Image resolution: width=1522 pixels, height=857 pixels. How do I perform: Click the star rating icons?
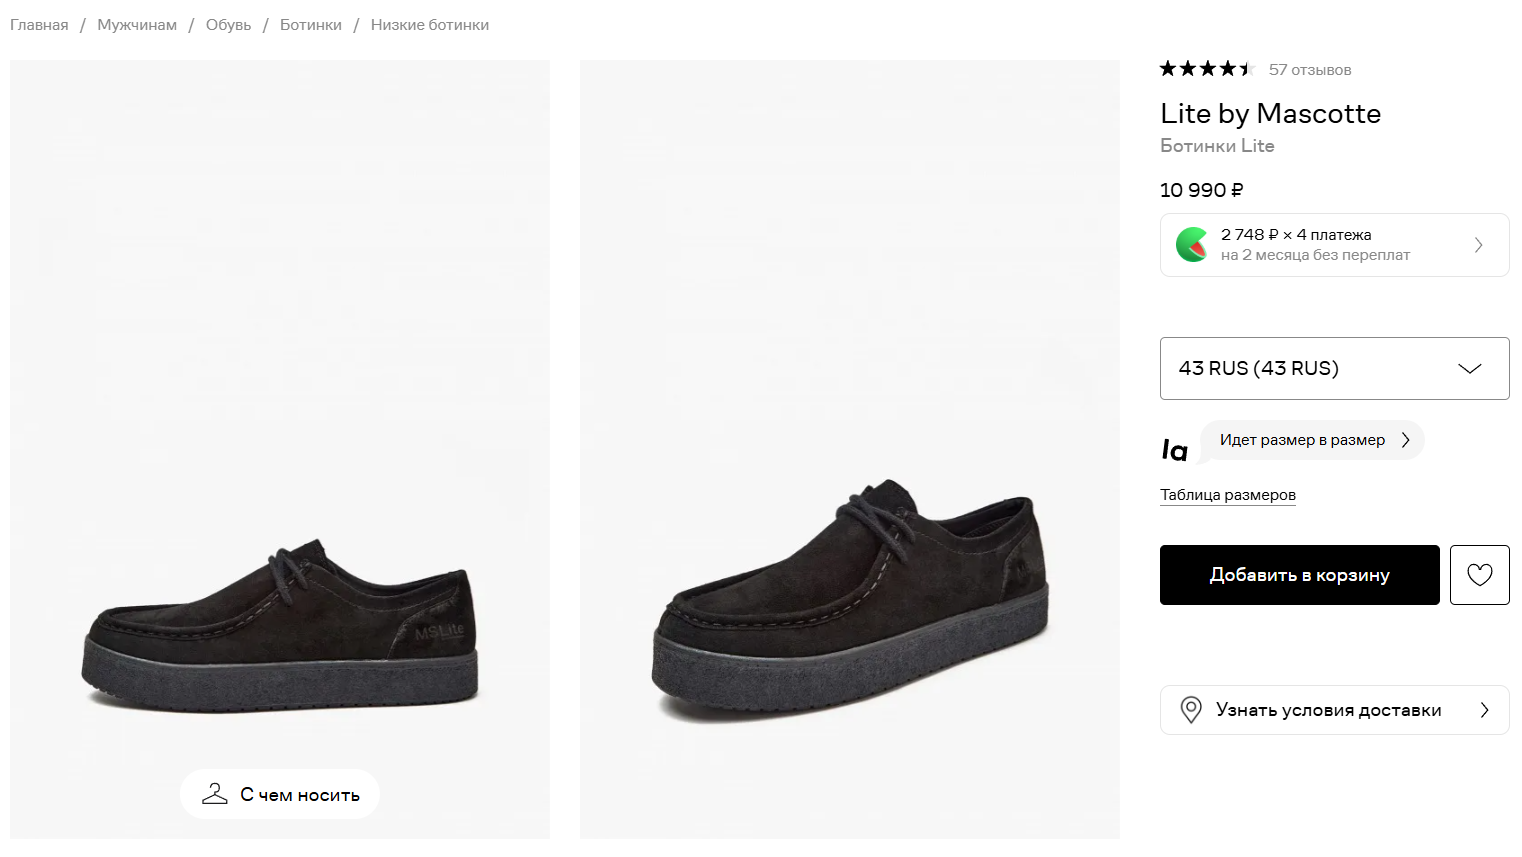pyautogui.click(x=1206, y=69)
